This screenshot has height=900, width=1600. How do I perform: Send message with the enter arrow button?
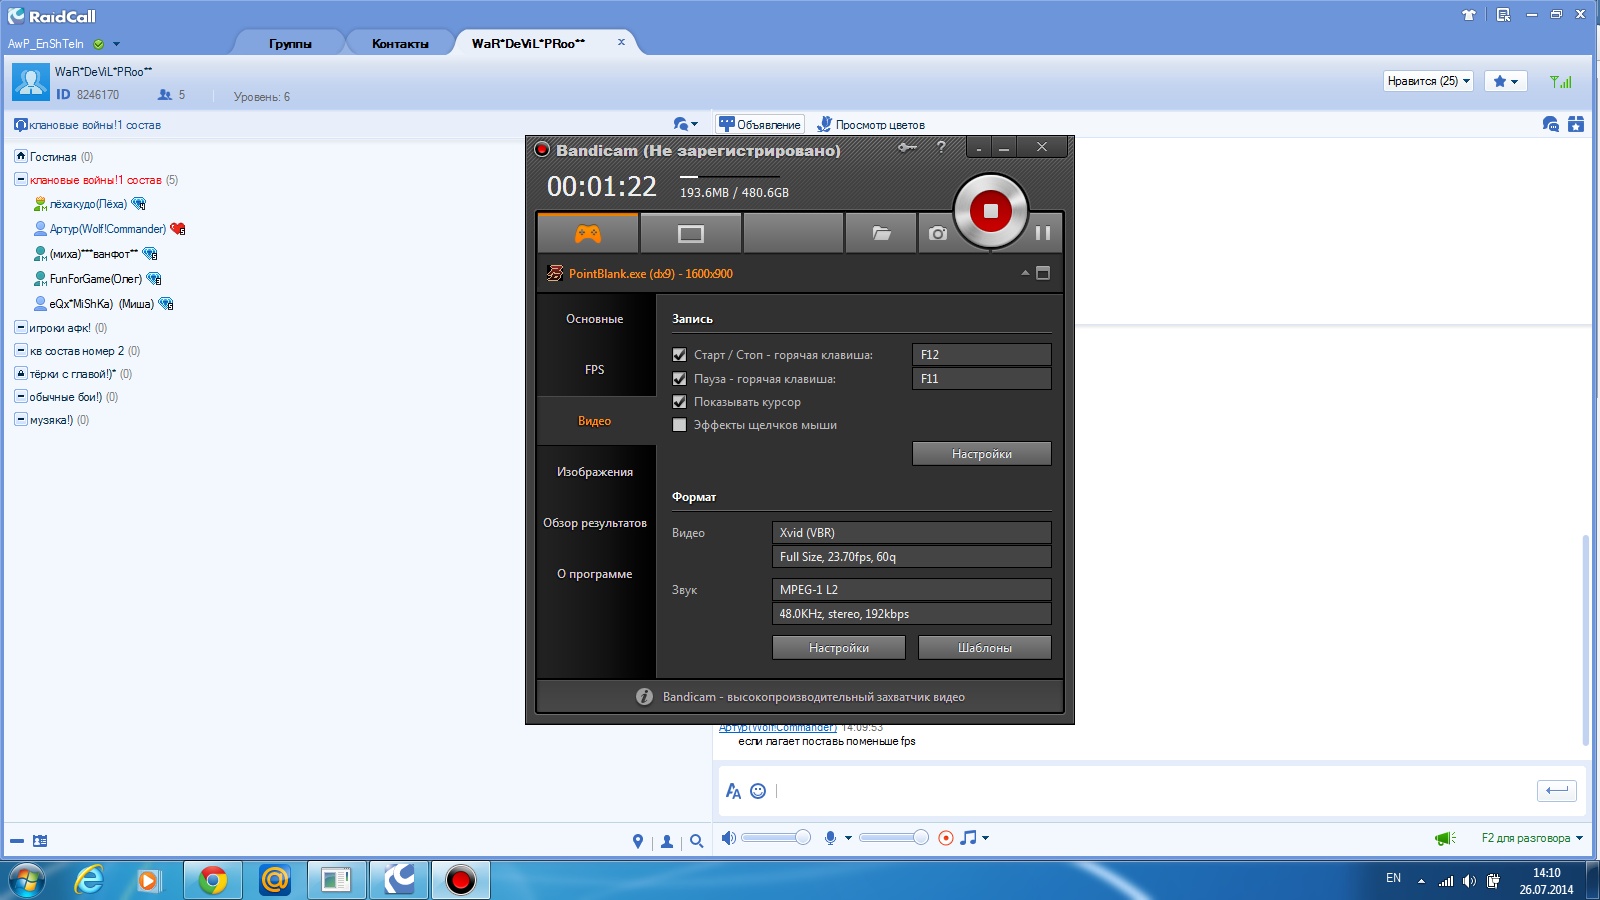click(x=1557, y=790)
